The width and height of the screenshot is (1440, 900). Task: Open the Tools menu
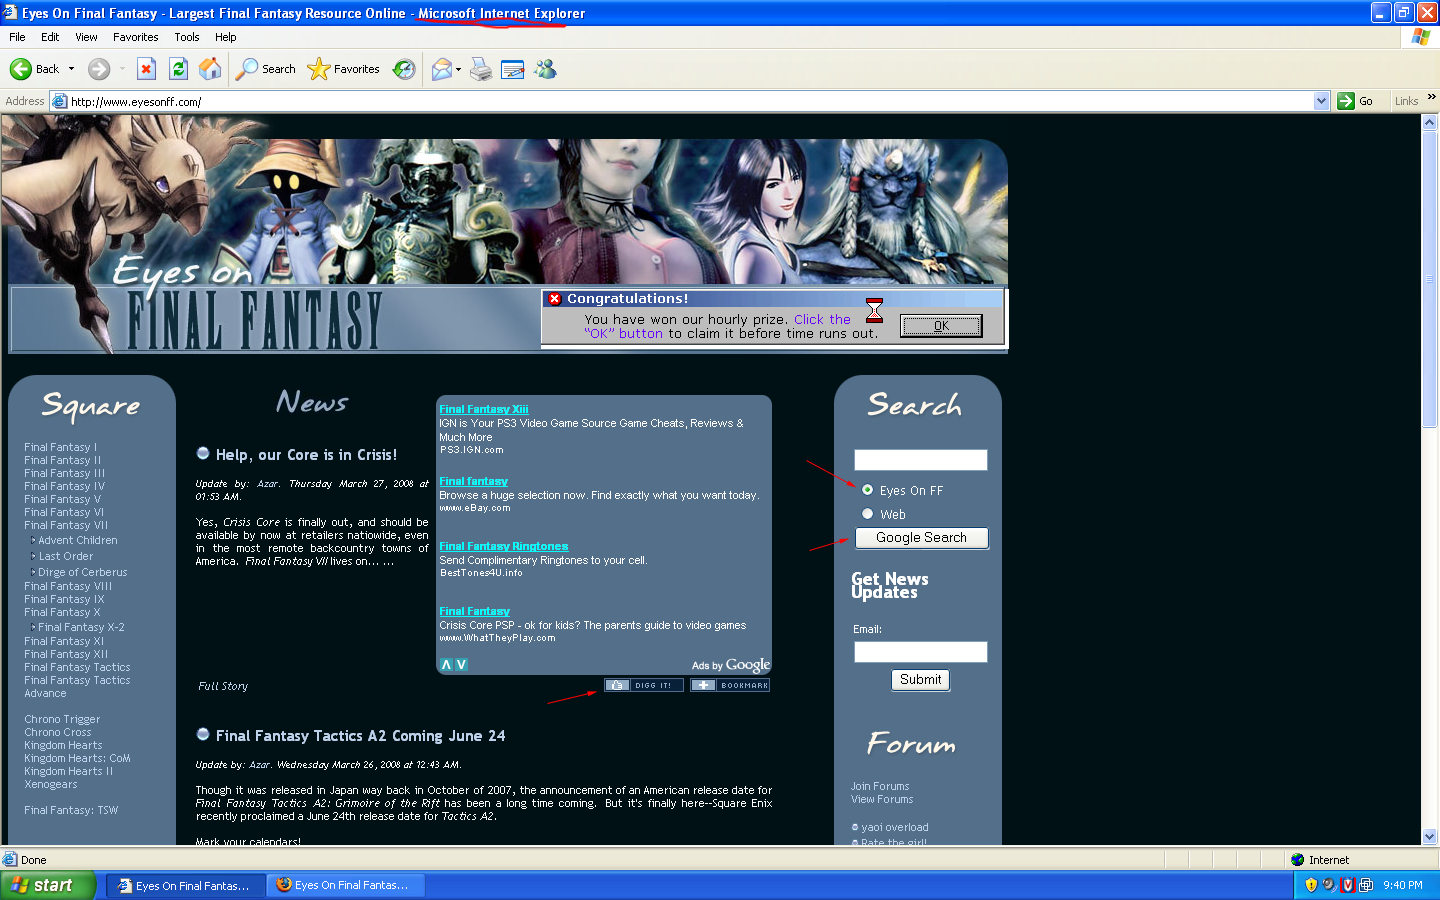187,37
